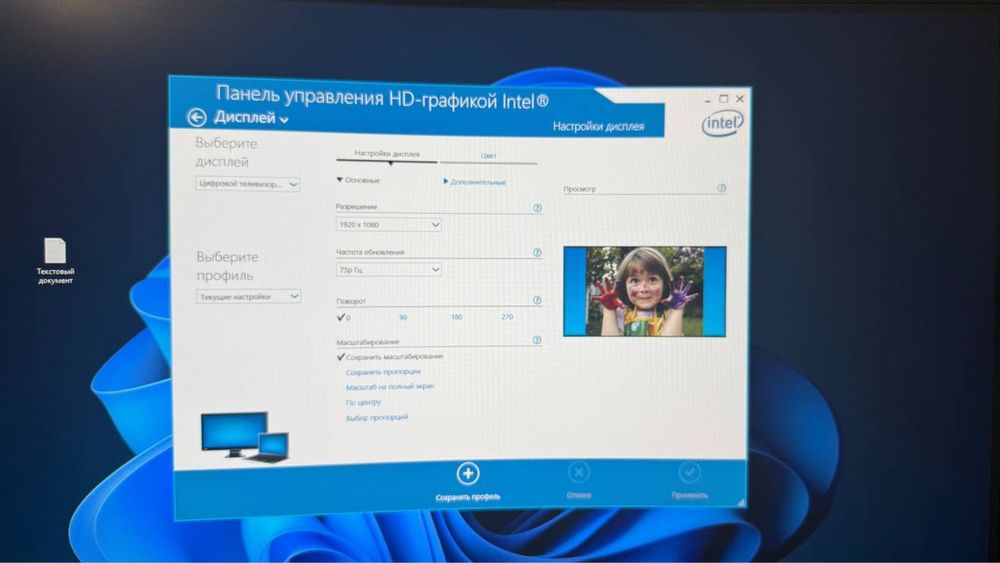Open help for Частота обновления setting
This screenshot has width=1000, height=563.
click(537, 252)
